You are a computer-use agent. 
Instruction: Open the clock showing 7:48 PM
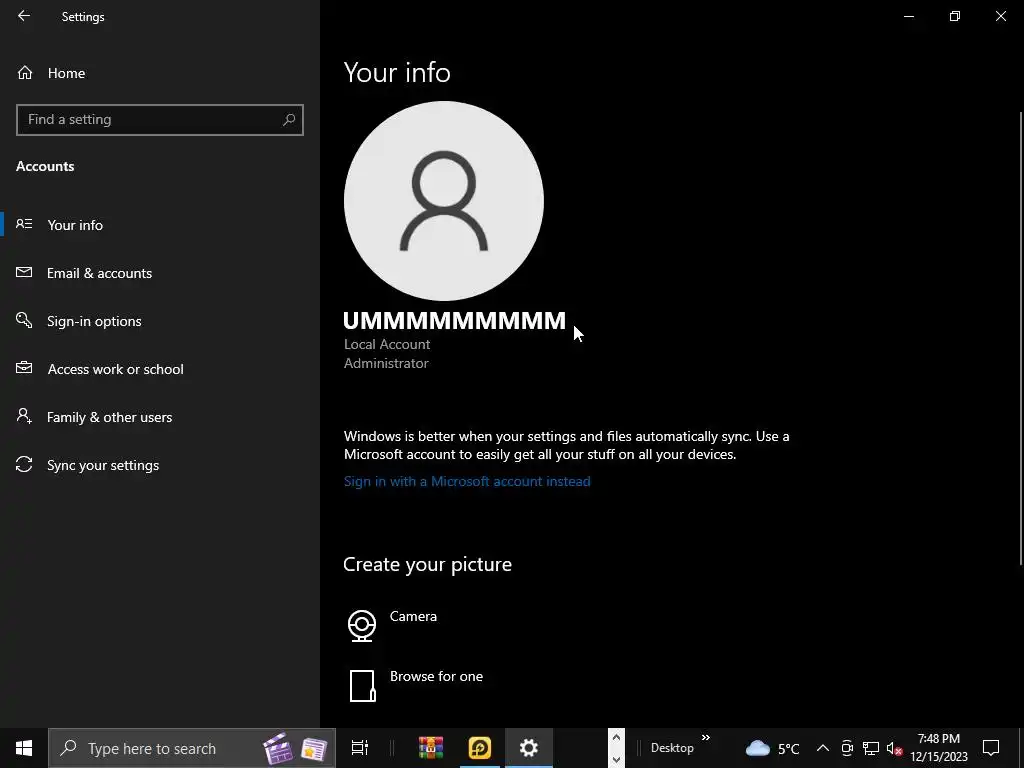pyautogui.click(x=938, y=748)
